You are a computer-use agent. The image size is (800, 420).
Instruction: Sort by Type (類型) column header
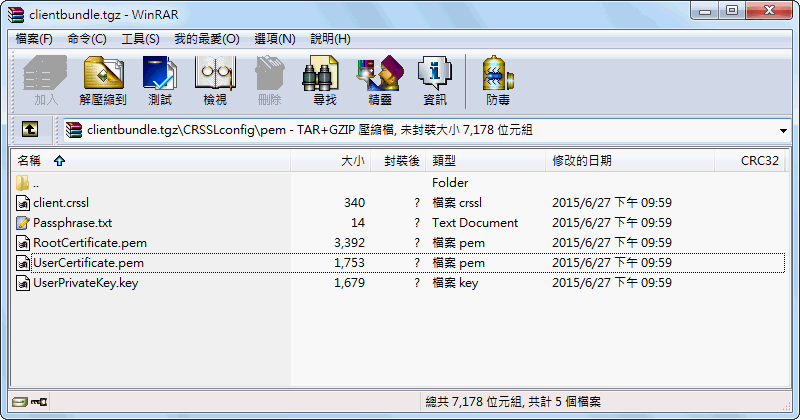pos(486,161)
